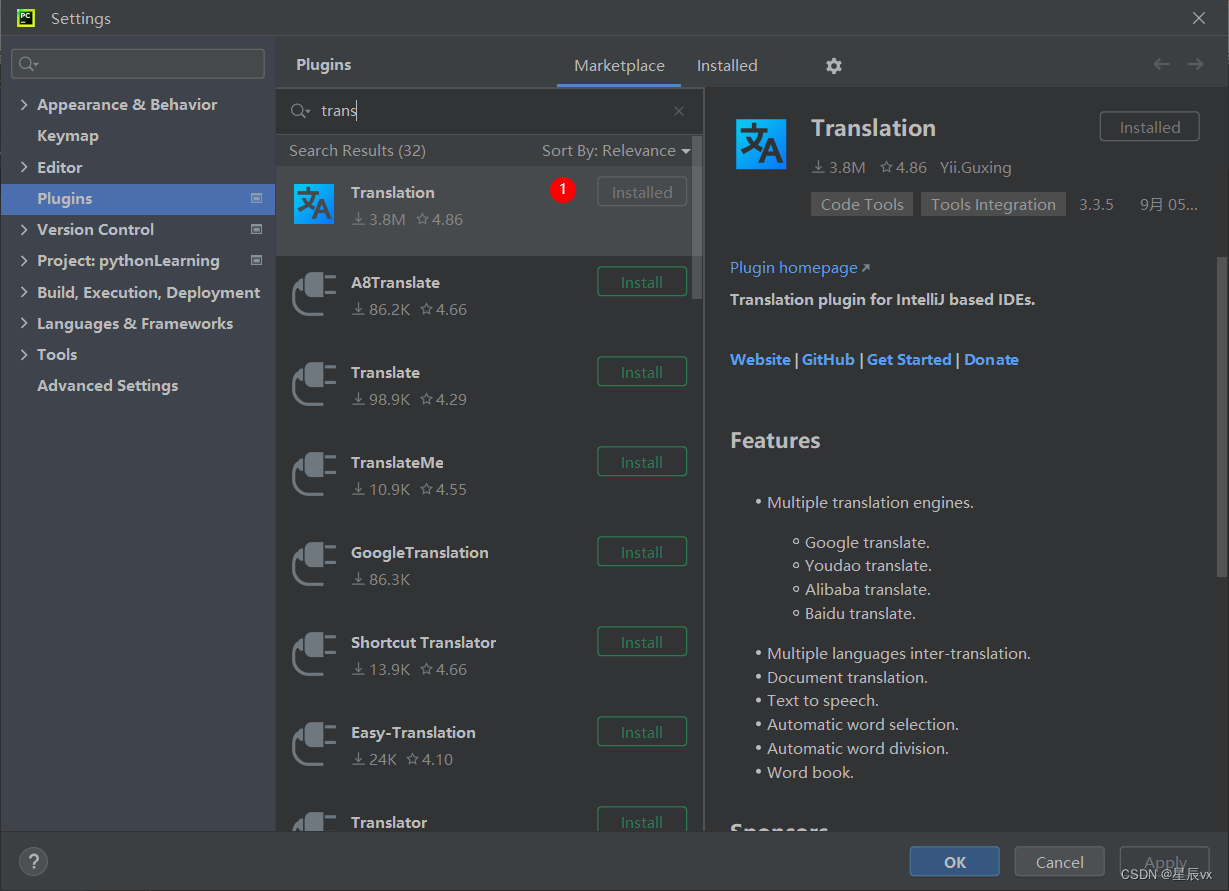Select the Shortcut Translator plugin name
The width and height of the screenshot is (1229, 891).
click(423, 642)
